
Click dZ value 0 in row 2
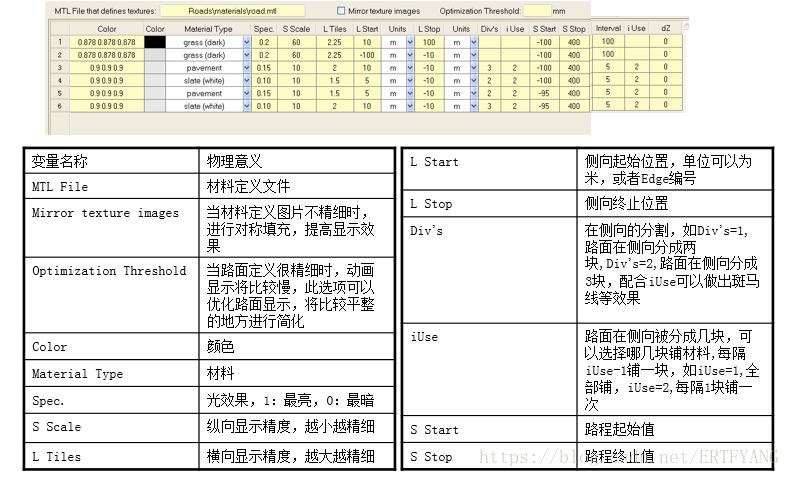[666, 54]
